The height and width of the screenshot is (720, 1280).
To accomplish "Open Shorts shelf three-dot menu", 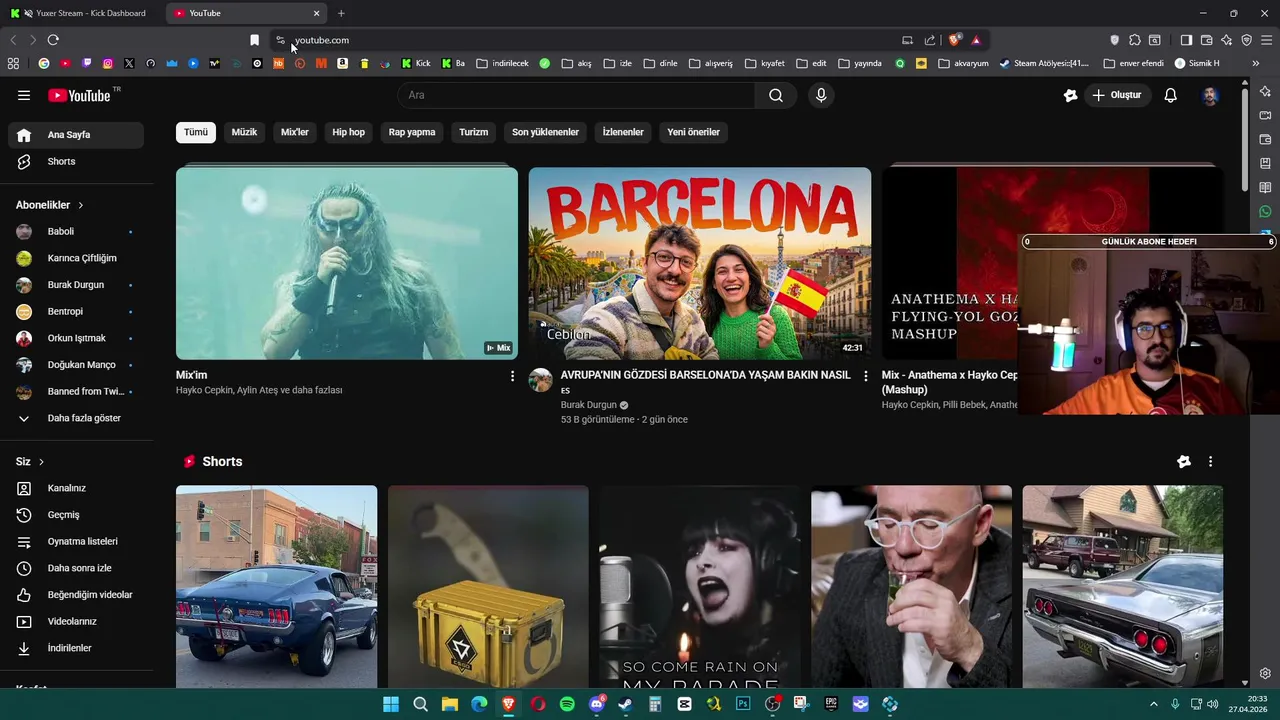I will tap(1210, 462).
